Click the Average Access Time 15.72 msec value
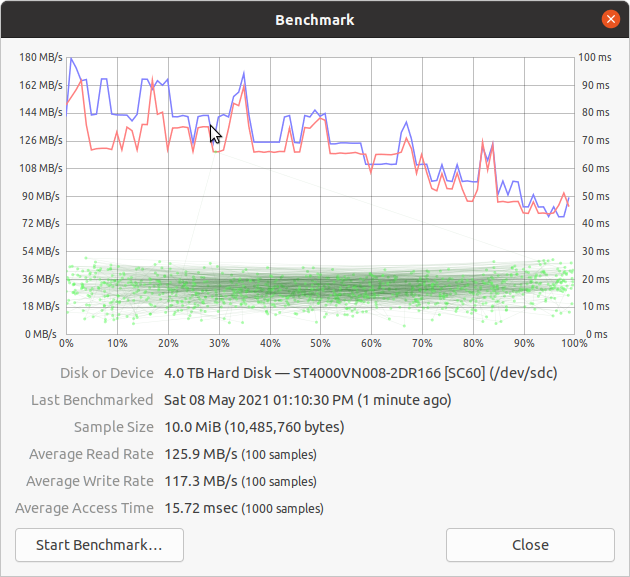Viewport: 630px width, 577px height. [x=201, y=508]
